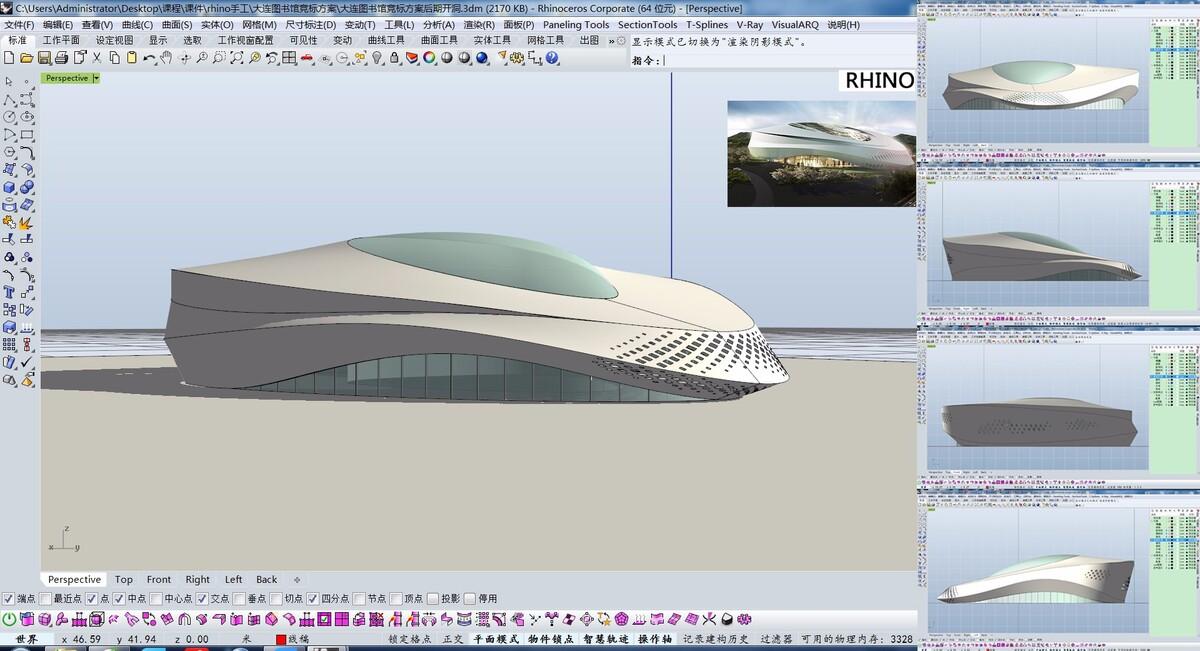Click the blue render sphere icon
Screen dimensions: 1200x651
click(x=482, y=58)
